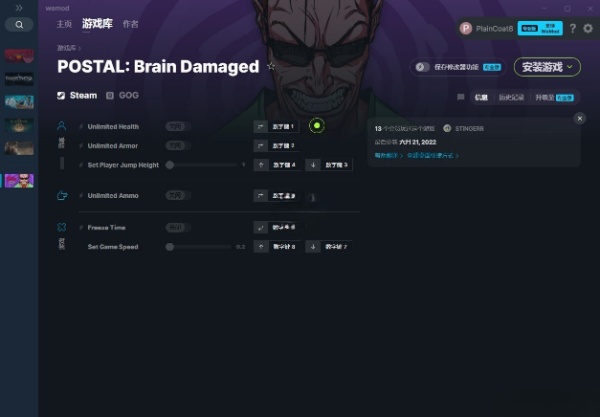Click Unlimited Ammo hotkey swap icon
The height and width of the screenshot is (417, 600).
point(261,195)
